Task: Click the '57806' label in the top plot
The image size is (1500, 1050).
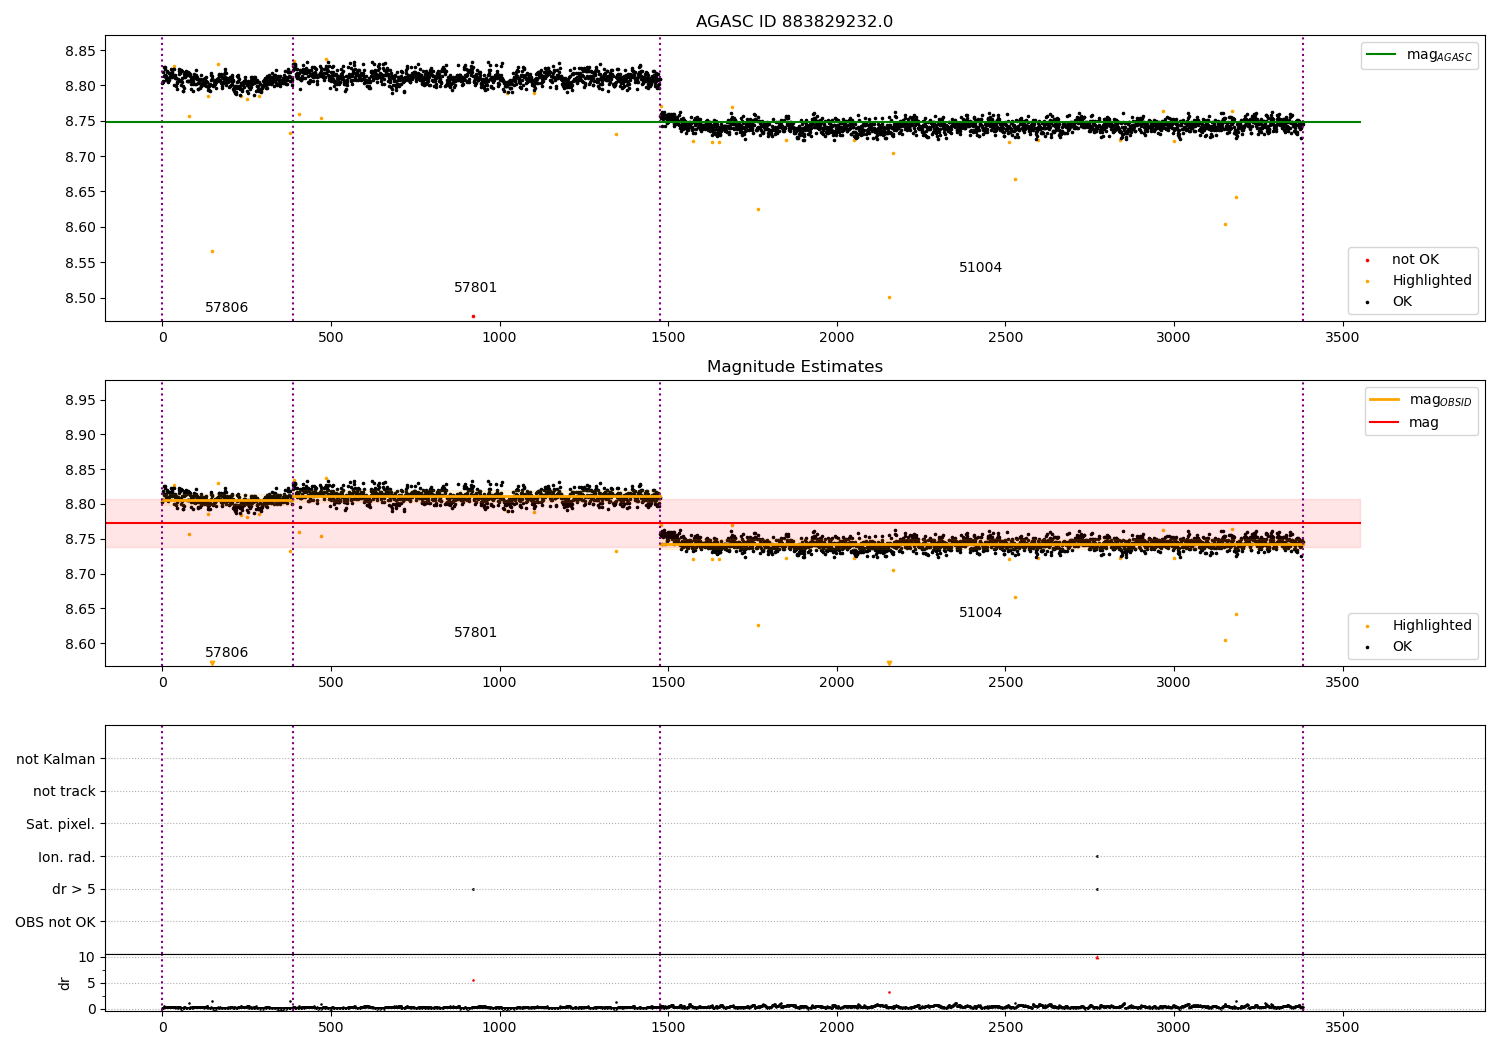Action: coord(226,308)
